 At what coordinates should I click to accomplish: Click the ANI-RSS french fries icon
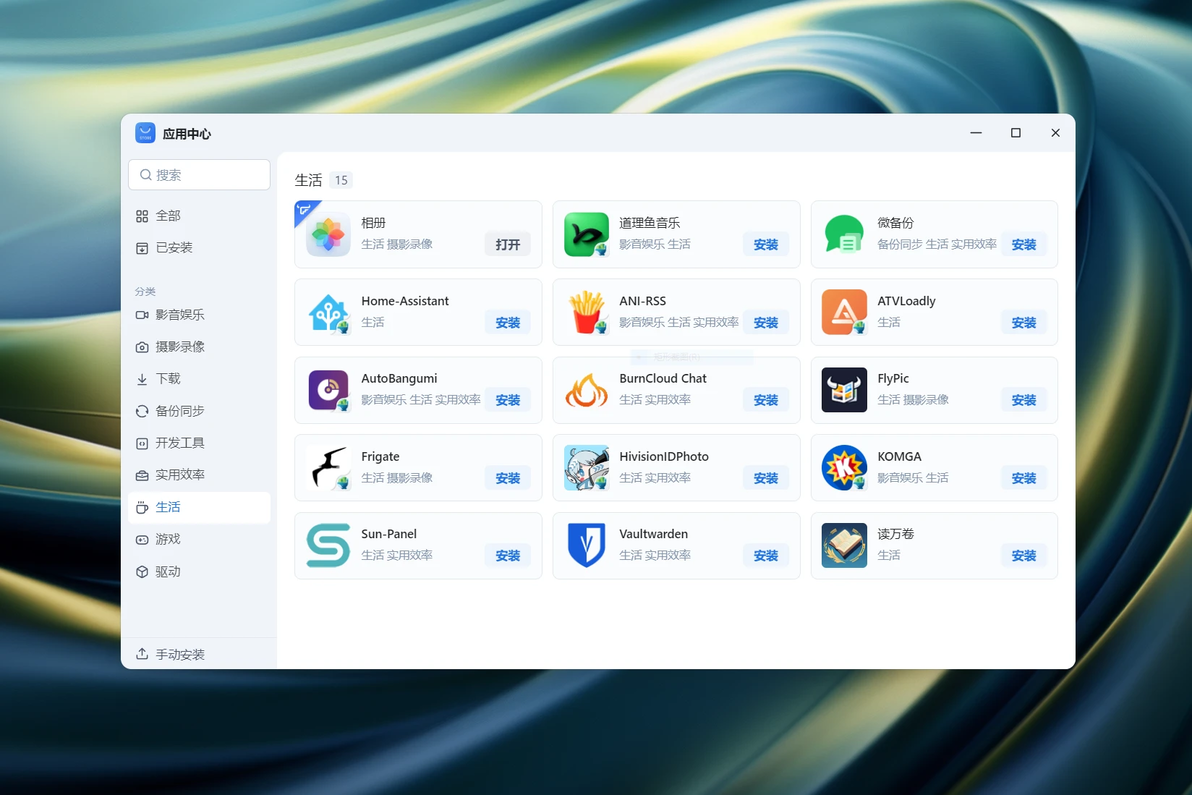point(586,312)
